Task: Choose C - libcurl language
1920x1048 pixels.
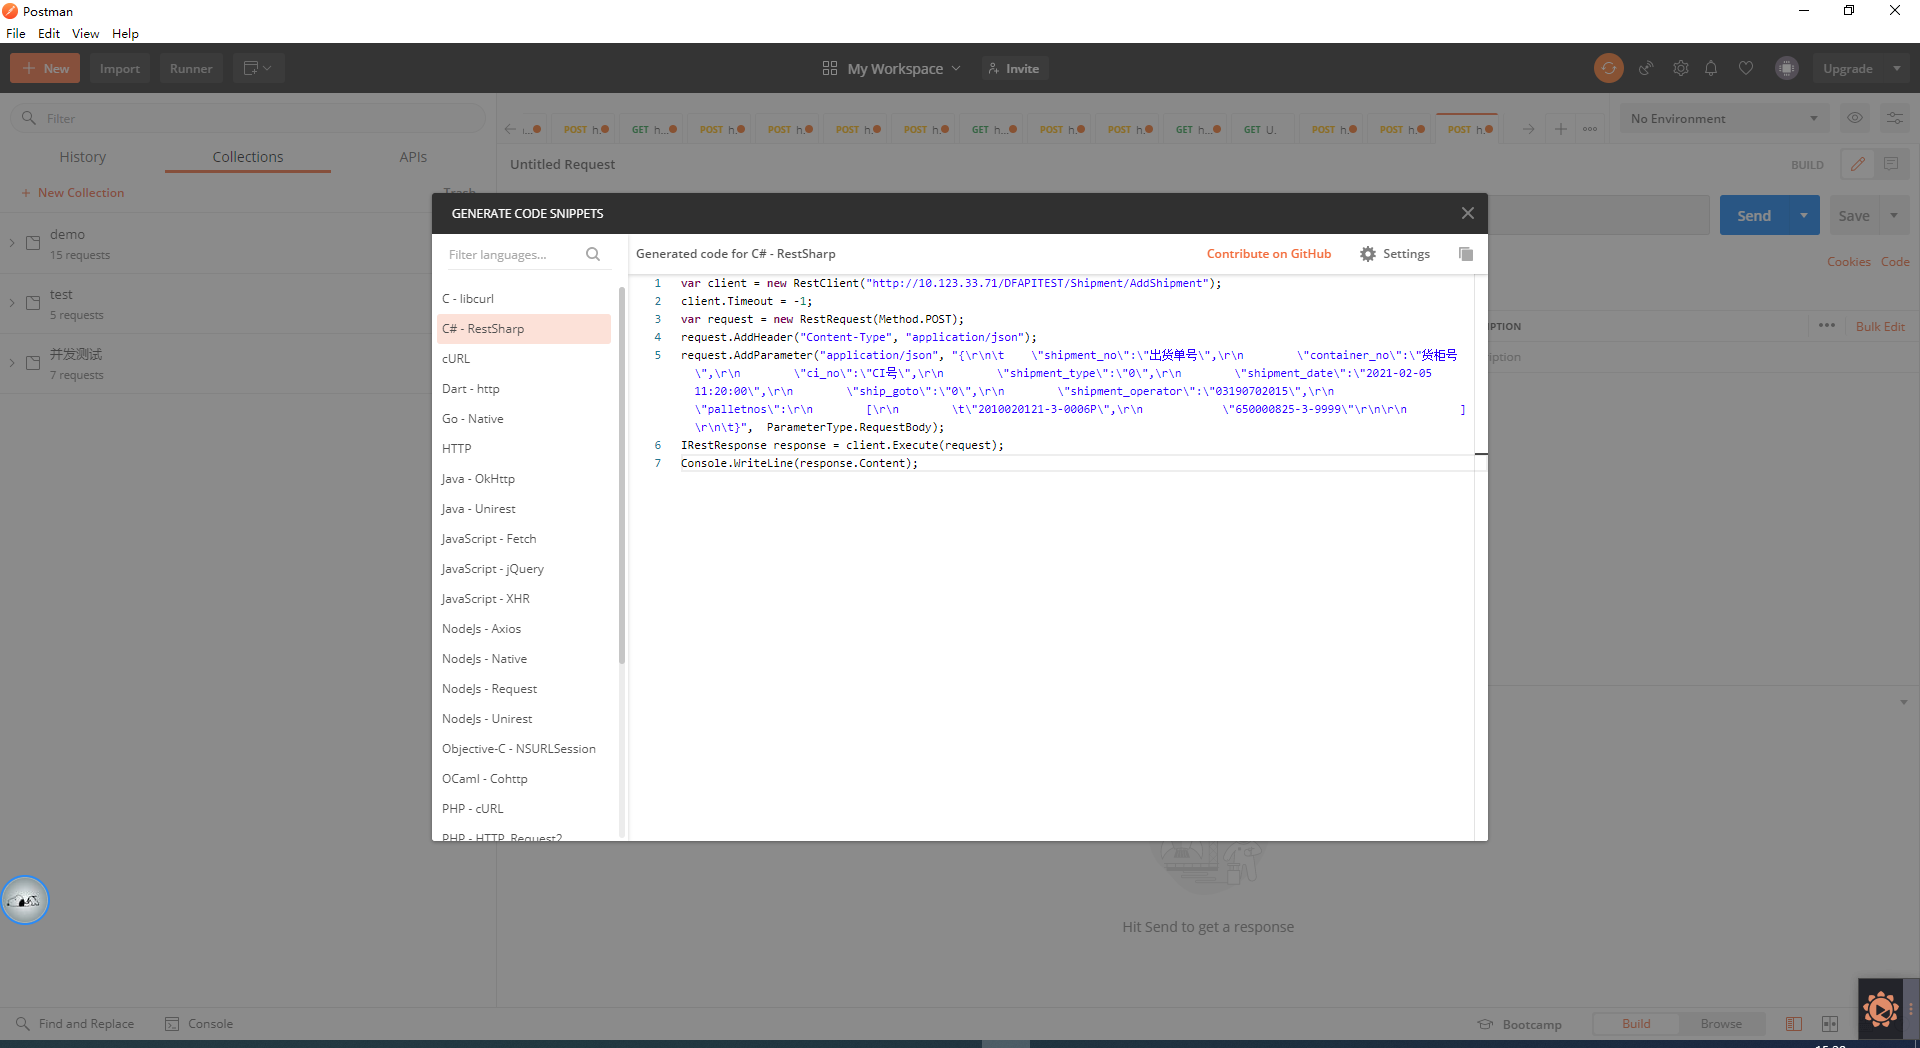Action: [523, 298]
